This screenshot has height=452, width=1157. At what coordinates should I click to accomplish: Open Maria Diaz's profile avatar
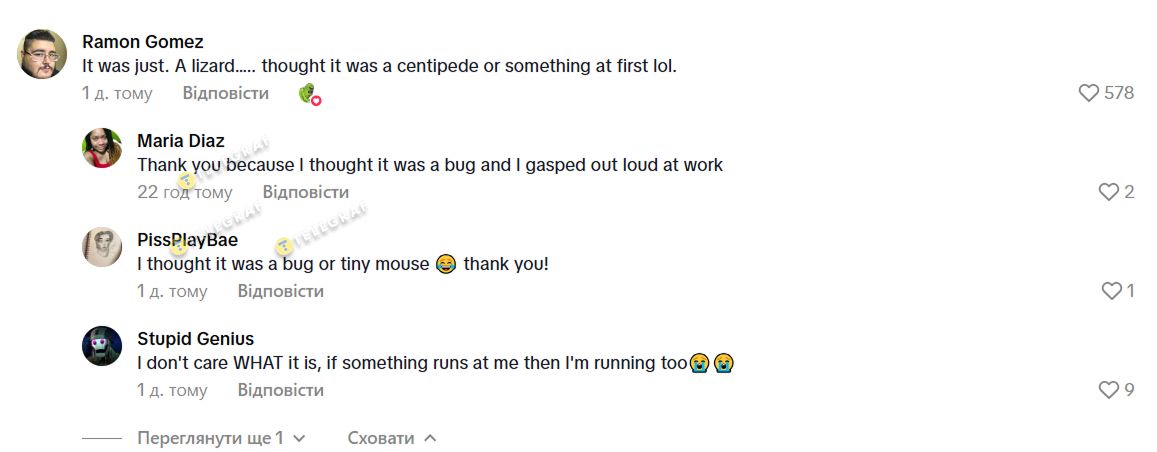[102, 148]
